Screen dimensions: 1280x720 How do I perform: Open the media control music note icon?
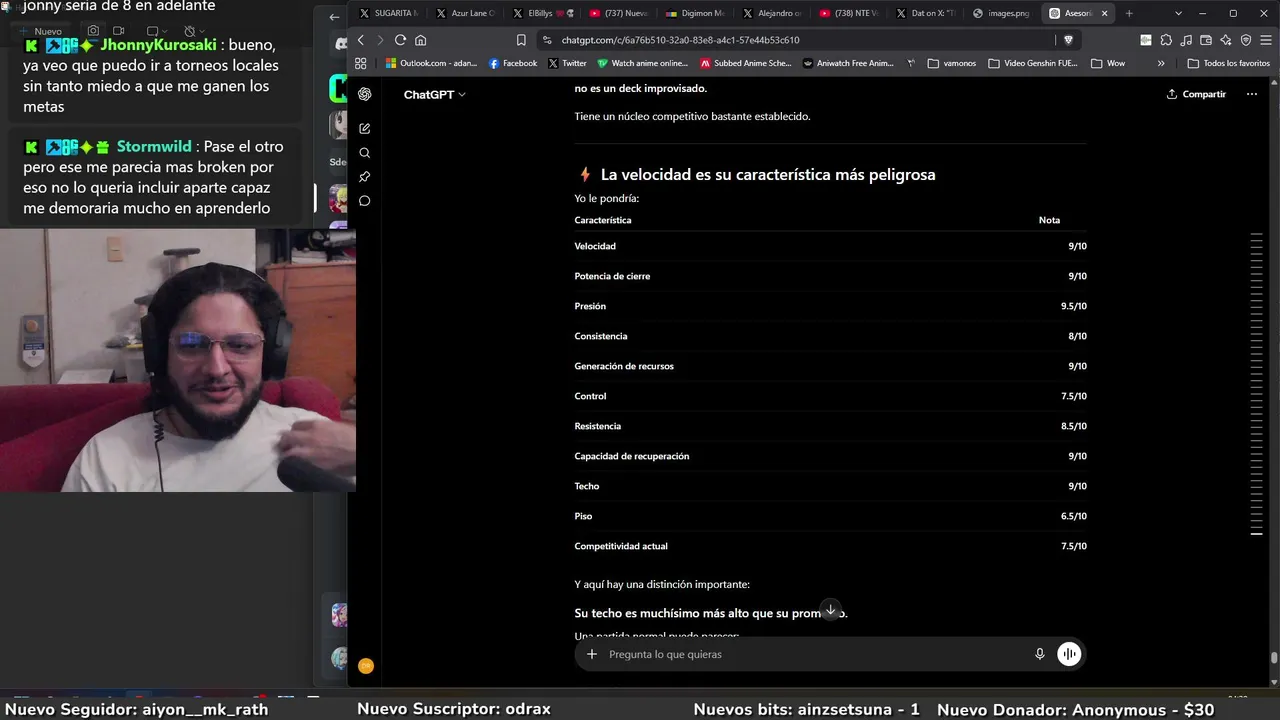pos(1186,40)
